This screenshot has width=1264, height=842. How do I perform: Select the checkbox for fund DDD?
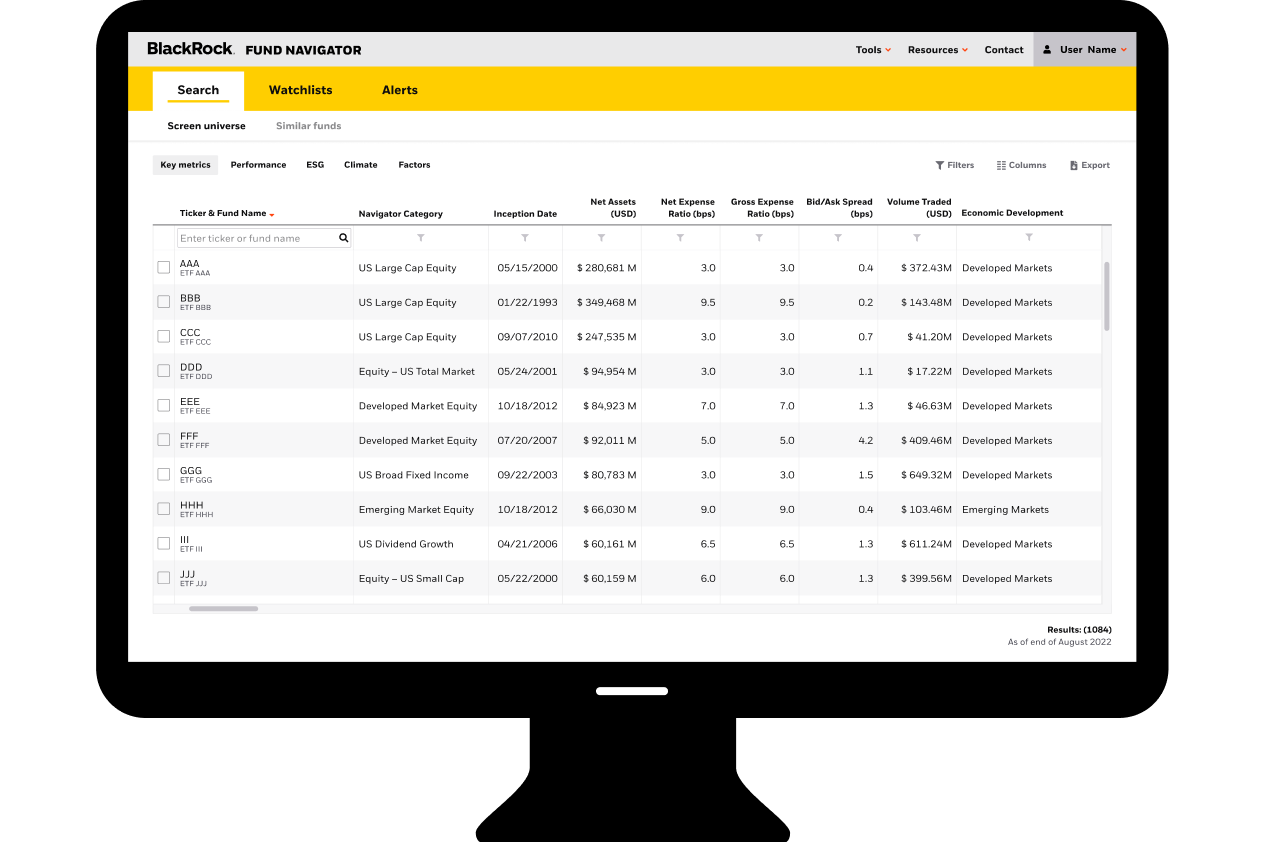point(164,371)
